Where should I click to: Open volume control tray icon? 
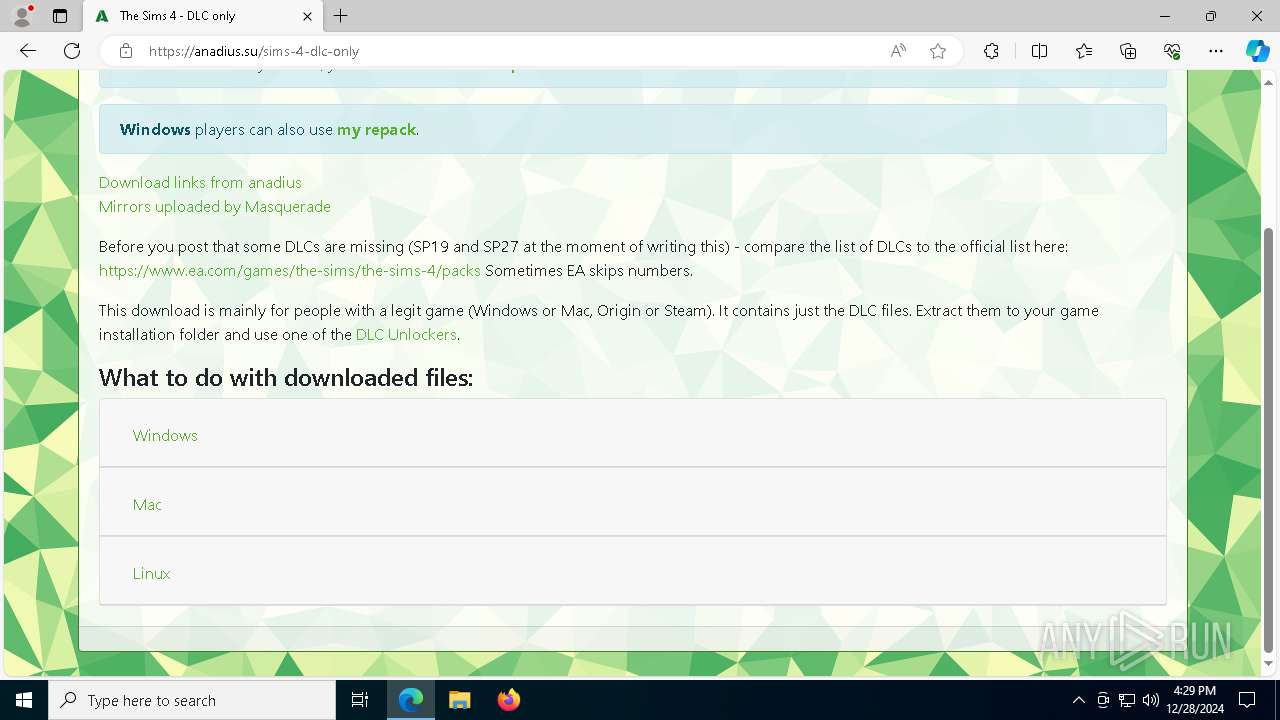1151,700
